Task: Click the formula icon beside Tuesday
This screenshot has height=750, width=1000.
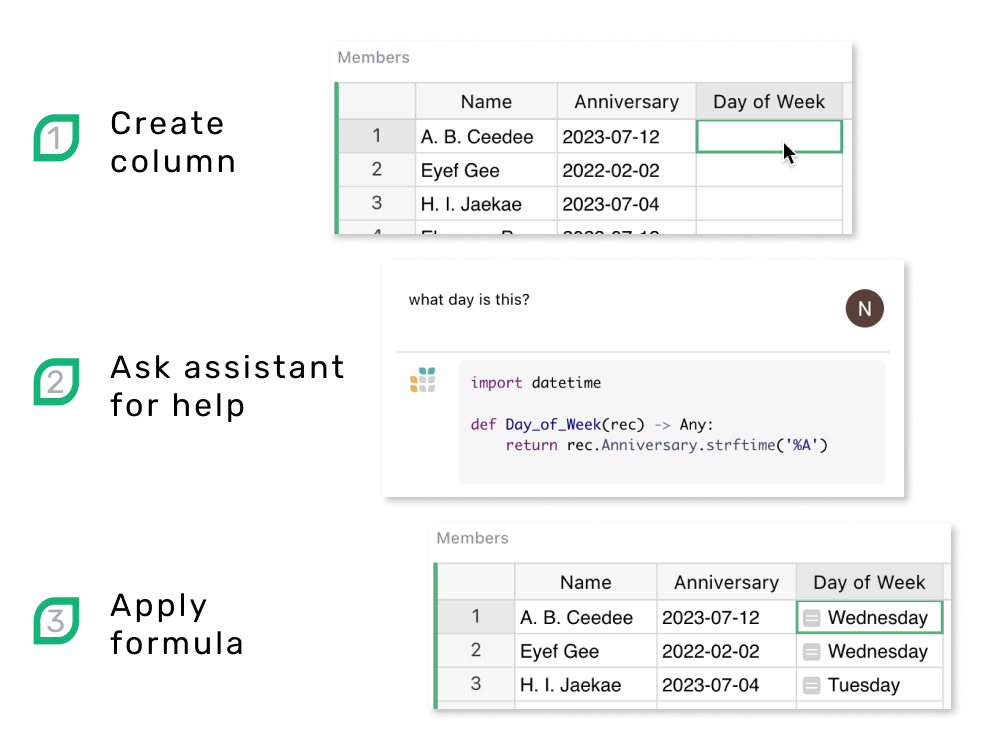Action: (812, 686)
